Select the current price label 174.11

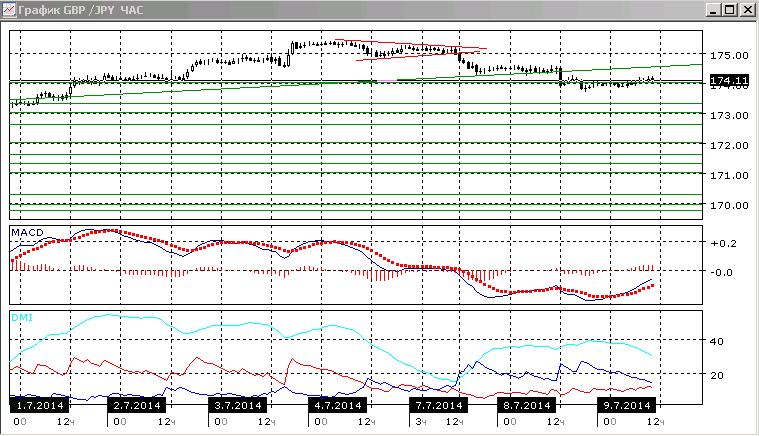click(729, 80)
